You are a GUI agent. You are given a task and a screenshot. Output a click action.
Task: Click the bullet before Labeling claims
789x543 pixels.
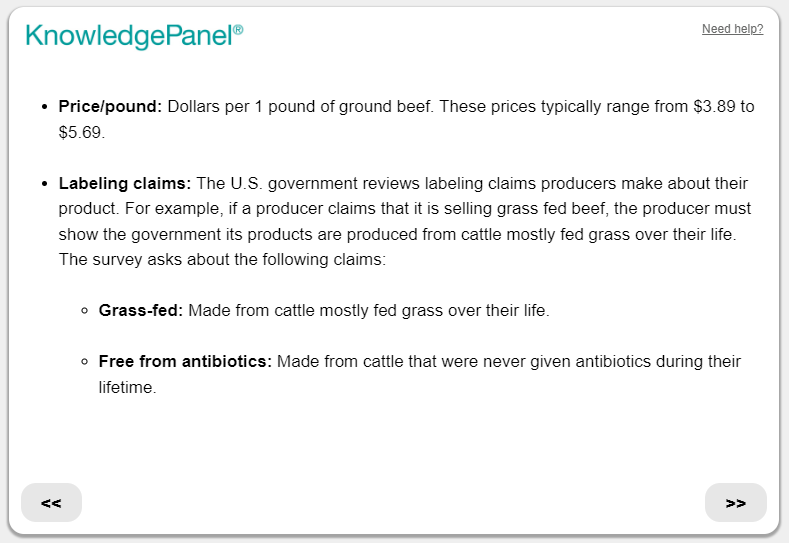[x=43, y=184]
